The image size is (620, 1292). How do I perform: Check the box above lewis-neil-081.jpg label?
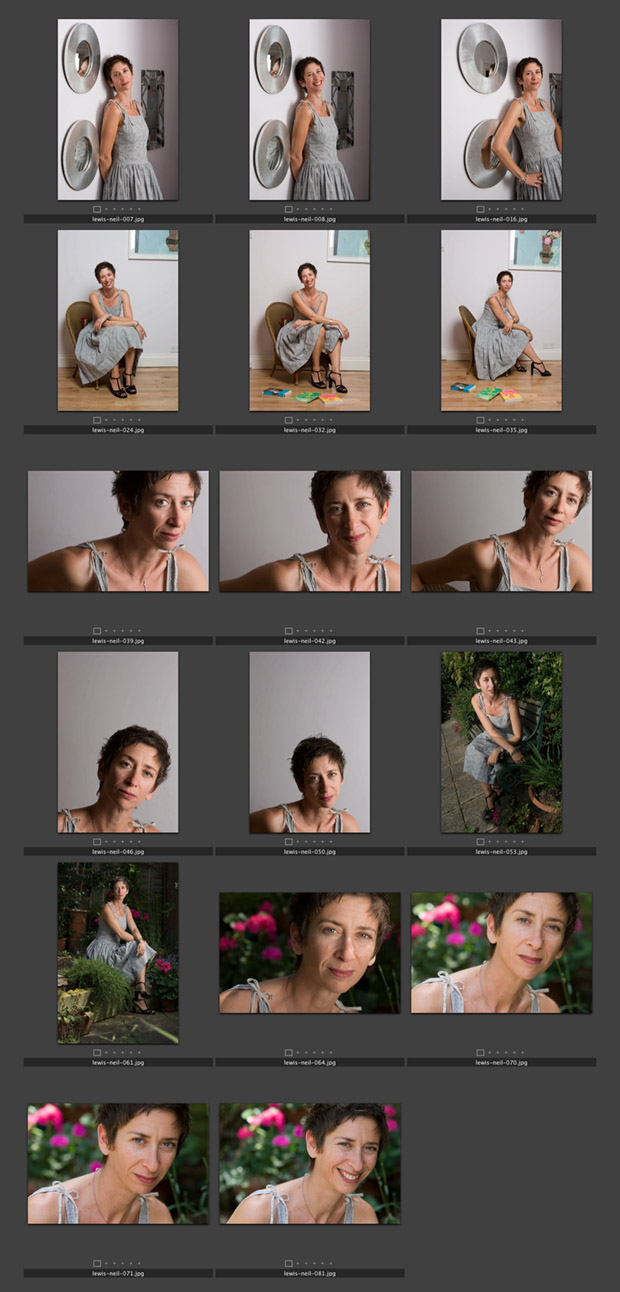coord(289,1264)
